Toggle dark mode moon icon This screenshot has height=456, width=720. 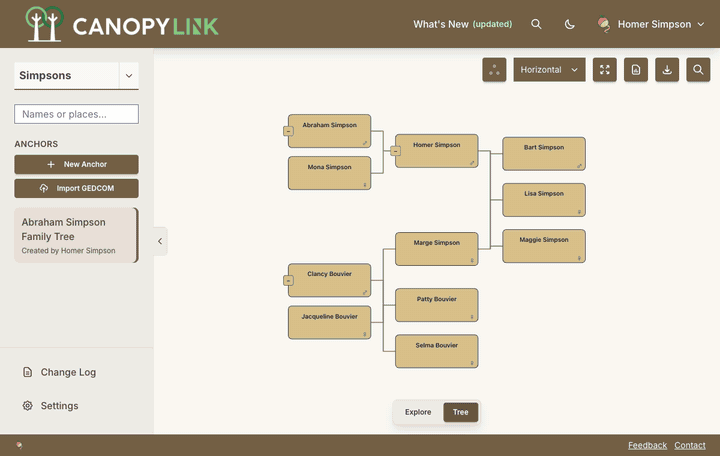click(569, 24)
